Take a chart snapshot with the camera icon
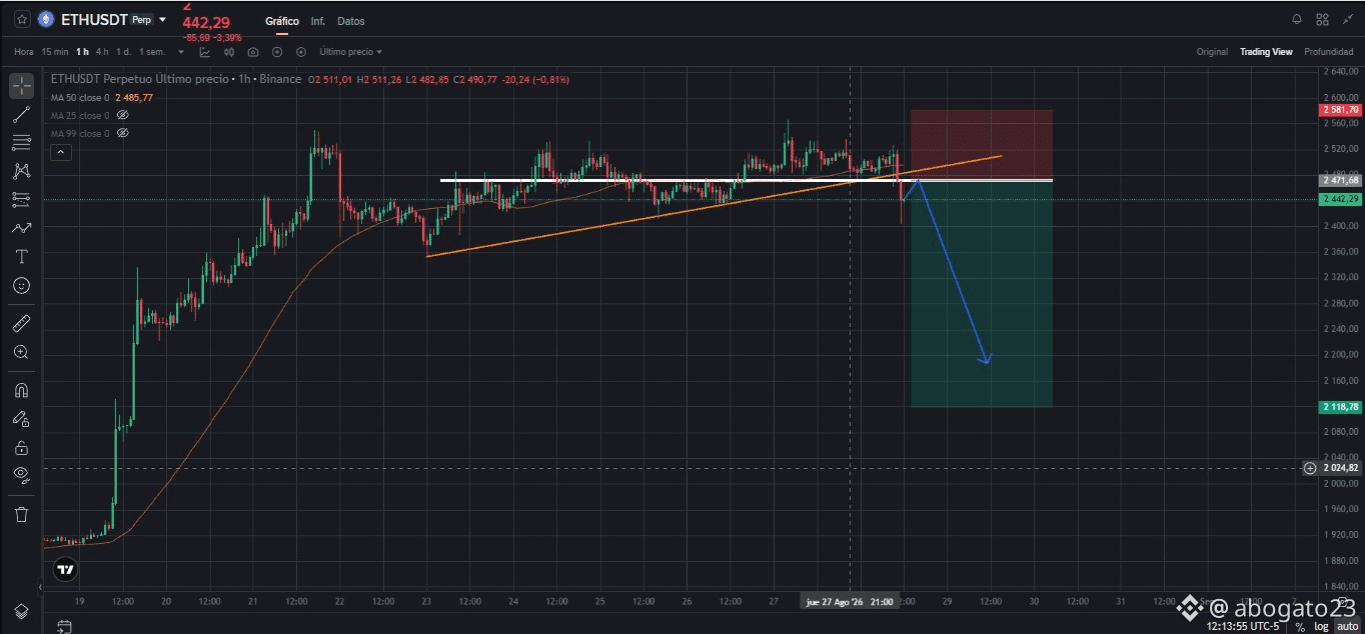The image size is (1365, 634). 253,52
